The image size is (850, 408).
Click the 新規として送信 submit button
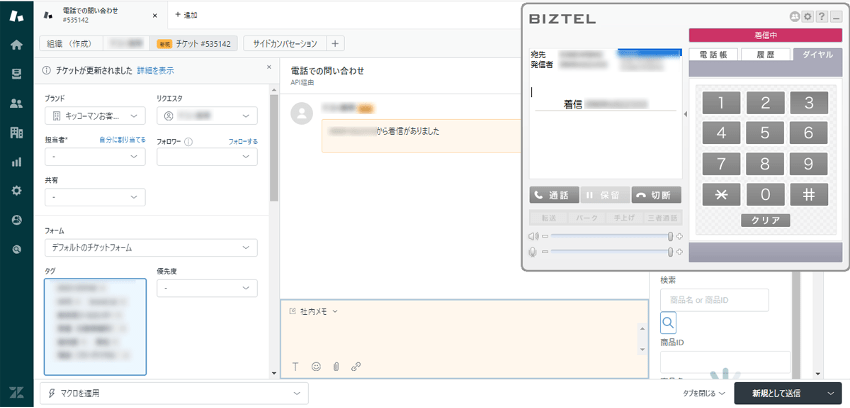point(779,394)
